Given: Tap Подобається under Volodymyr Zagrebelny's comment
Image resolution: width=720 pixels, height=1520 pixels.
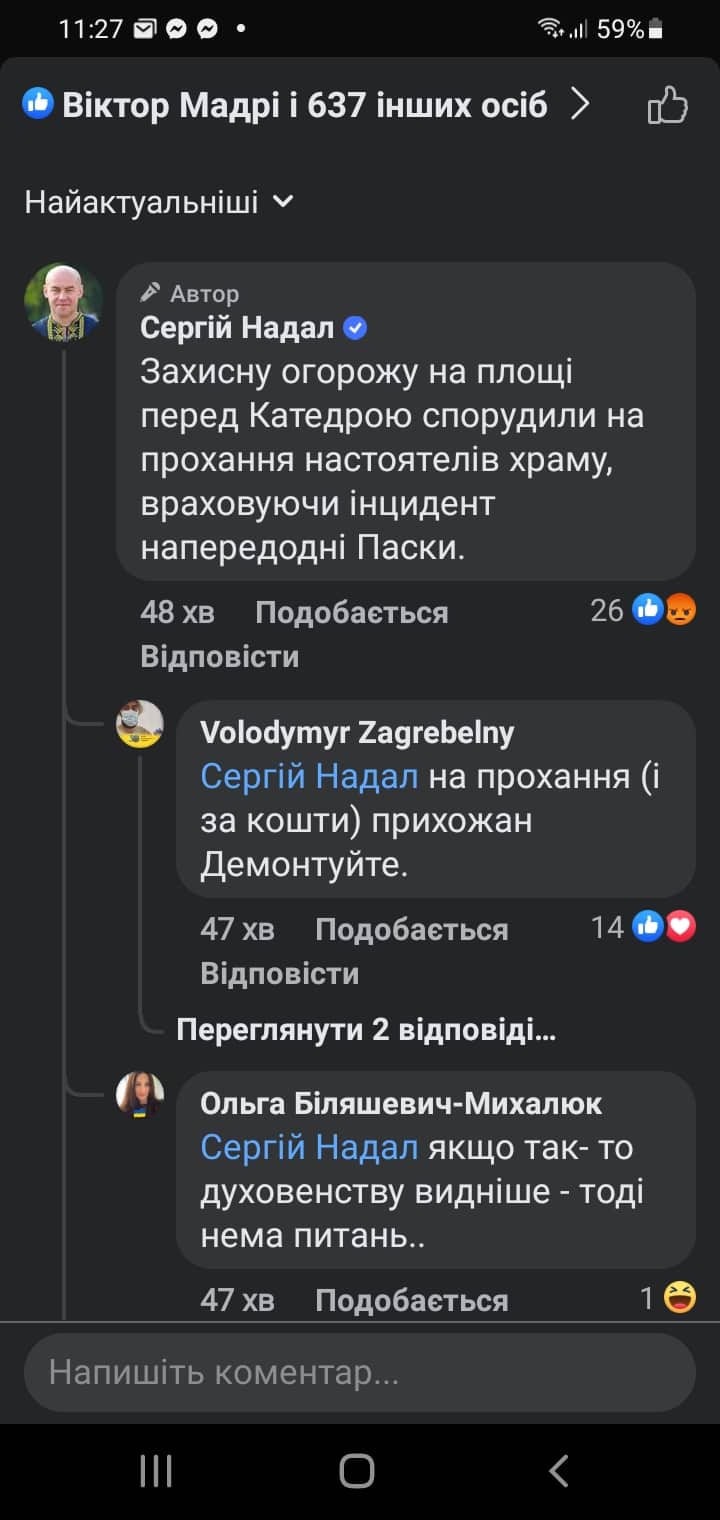Looking at the screenshot, I should point(412,928).
